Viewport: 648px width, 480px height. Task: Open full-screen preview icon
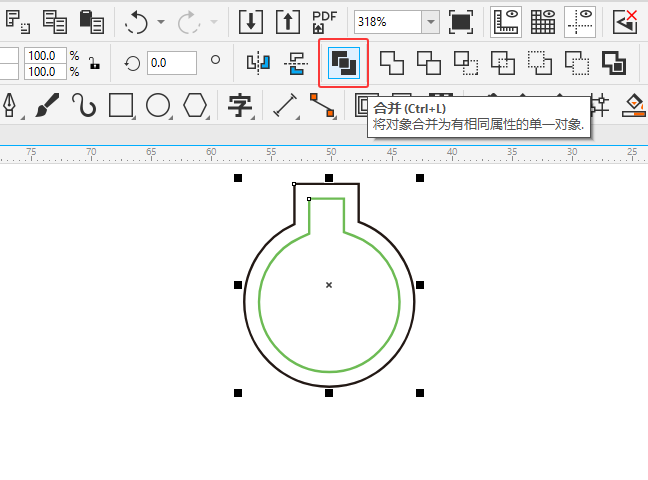pos(461,22)
